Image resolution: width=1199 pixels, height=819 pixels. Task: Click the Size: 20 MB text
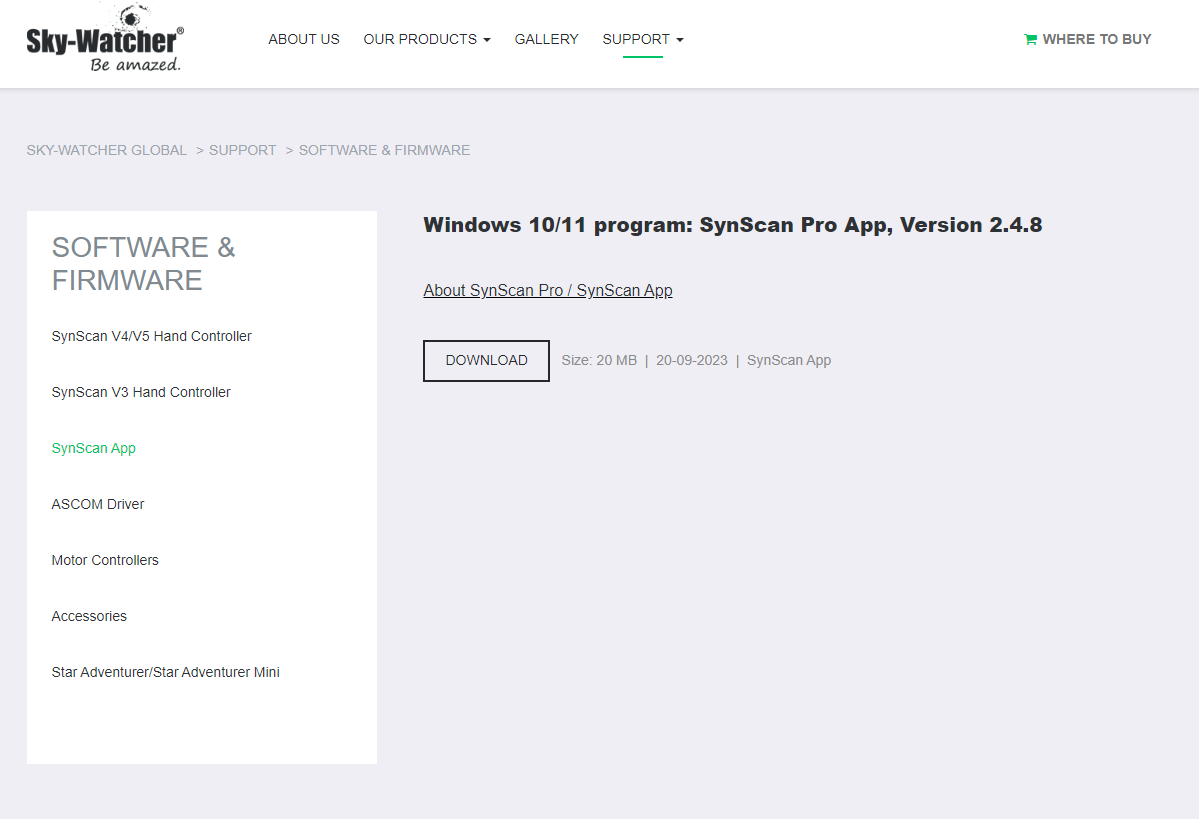click(599, 360)
